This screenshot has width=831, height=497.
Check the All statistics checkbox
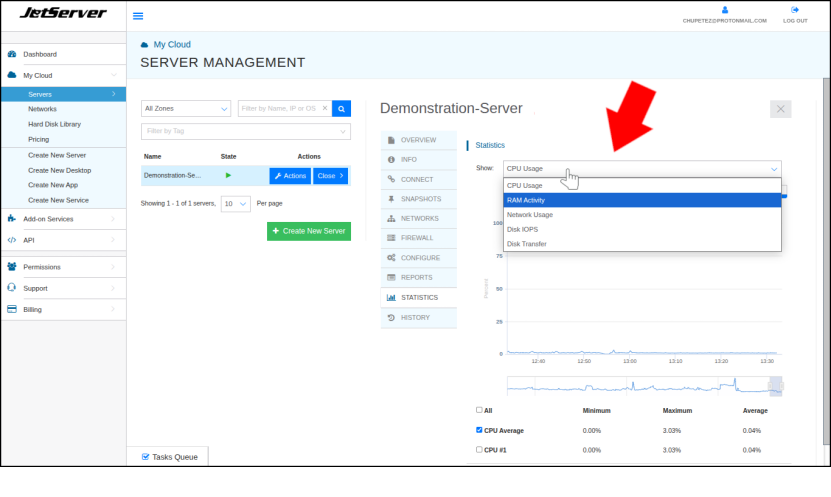(479, 410)
